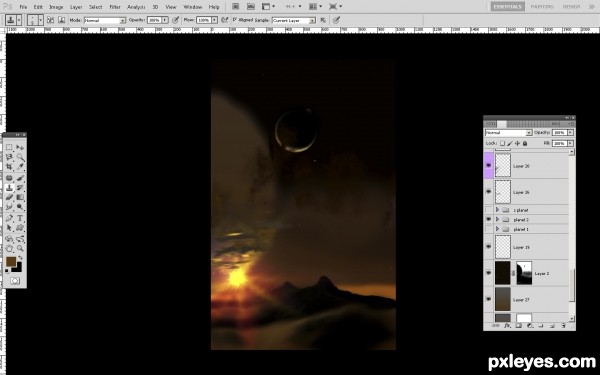Hide Layer 26 using its eye icon

pyautogui.click(x=489, y=192)
